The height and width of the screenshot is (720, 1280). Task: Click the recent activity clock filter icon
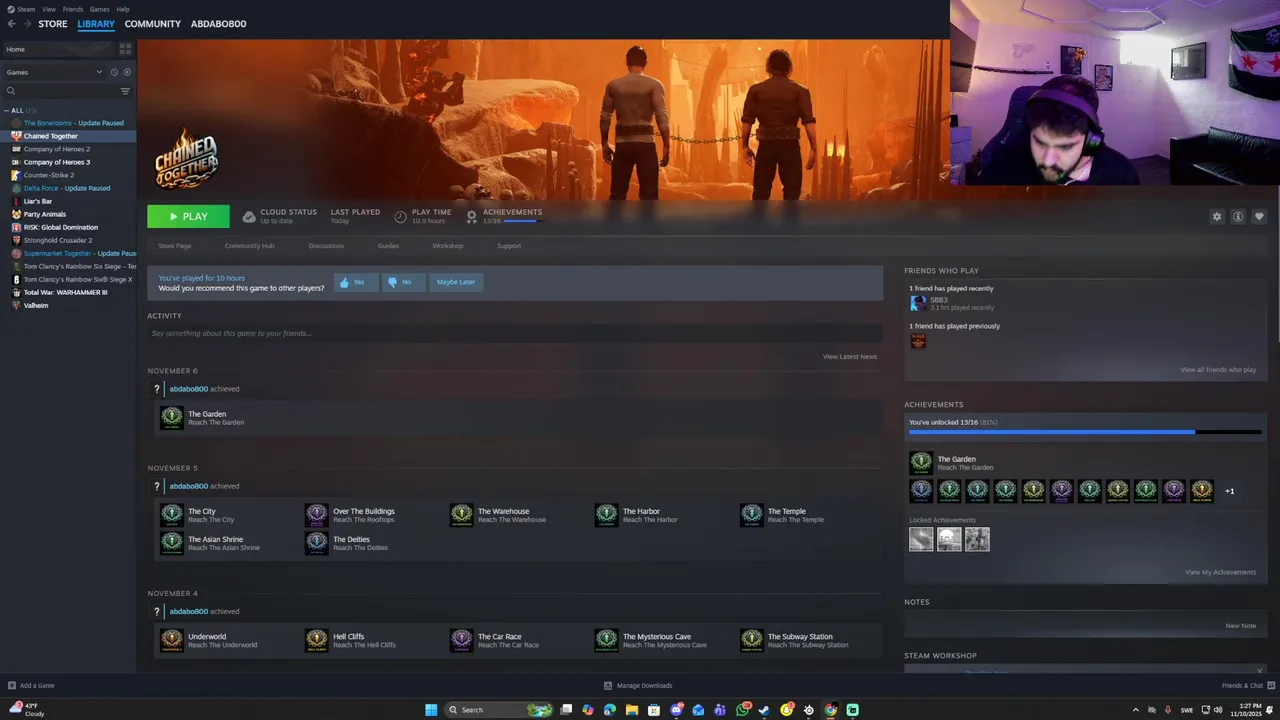(x=114, y=72)
